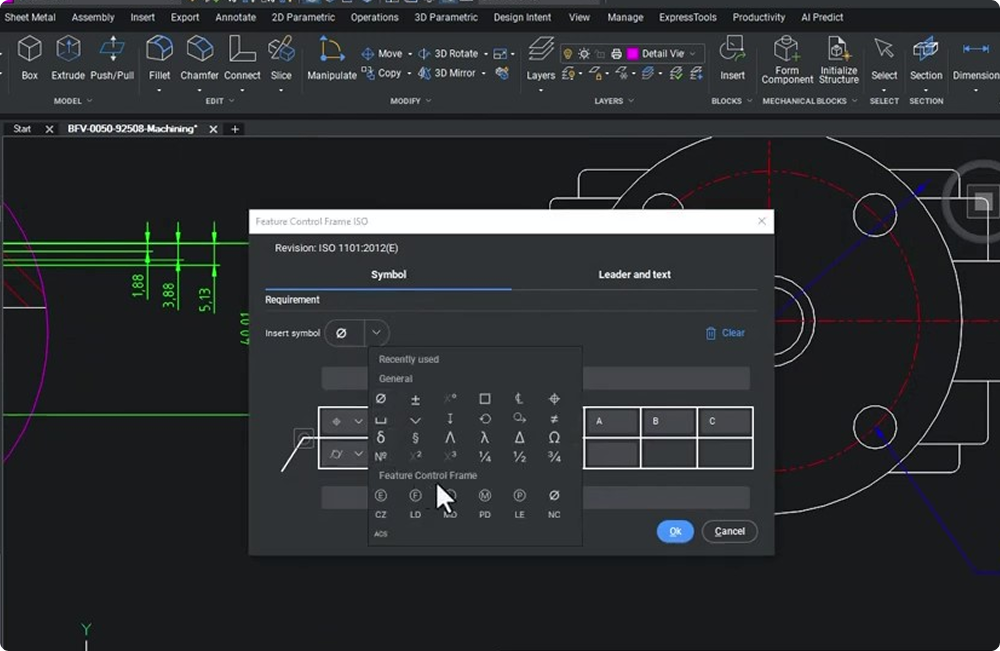
Task: Toggle the layer lock icon
Action: [x=600, y=53]
